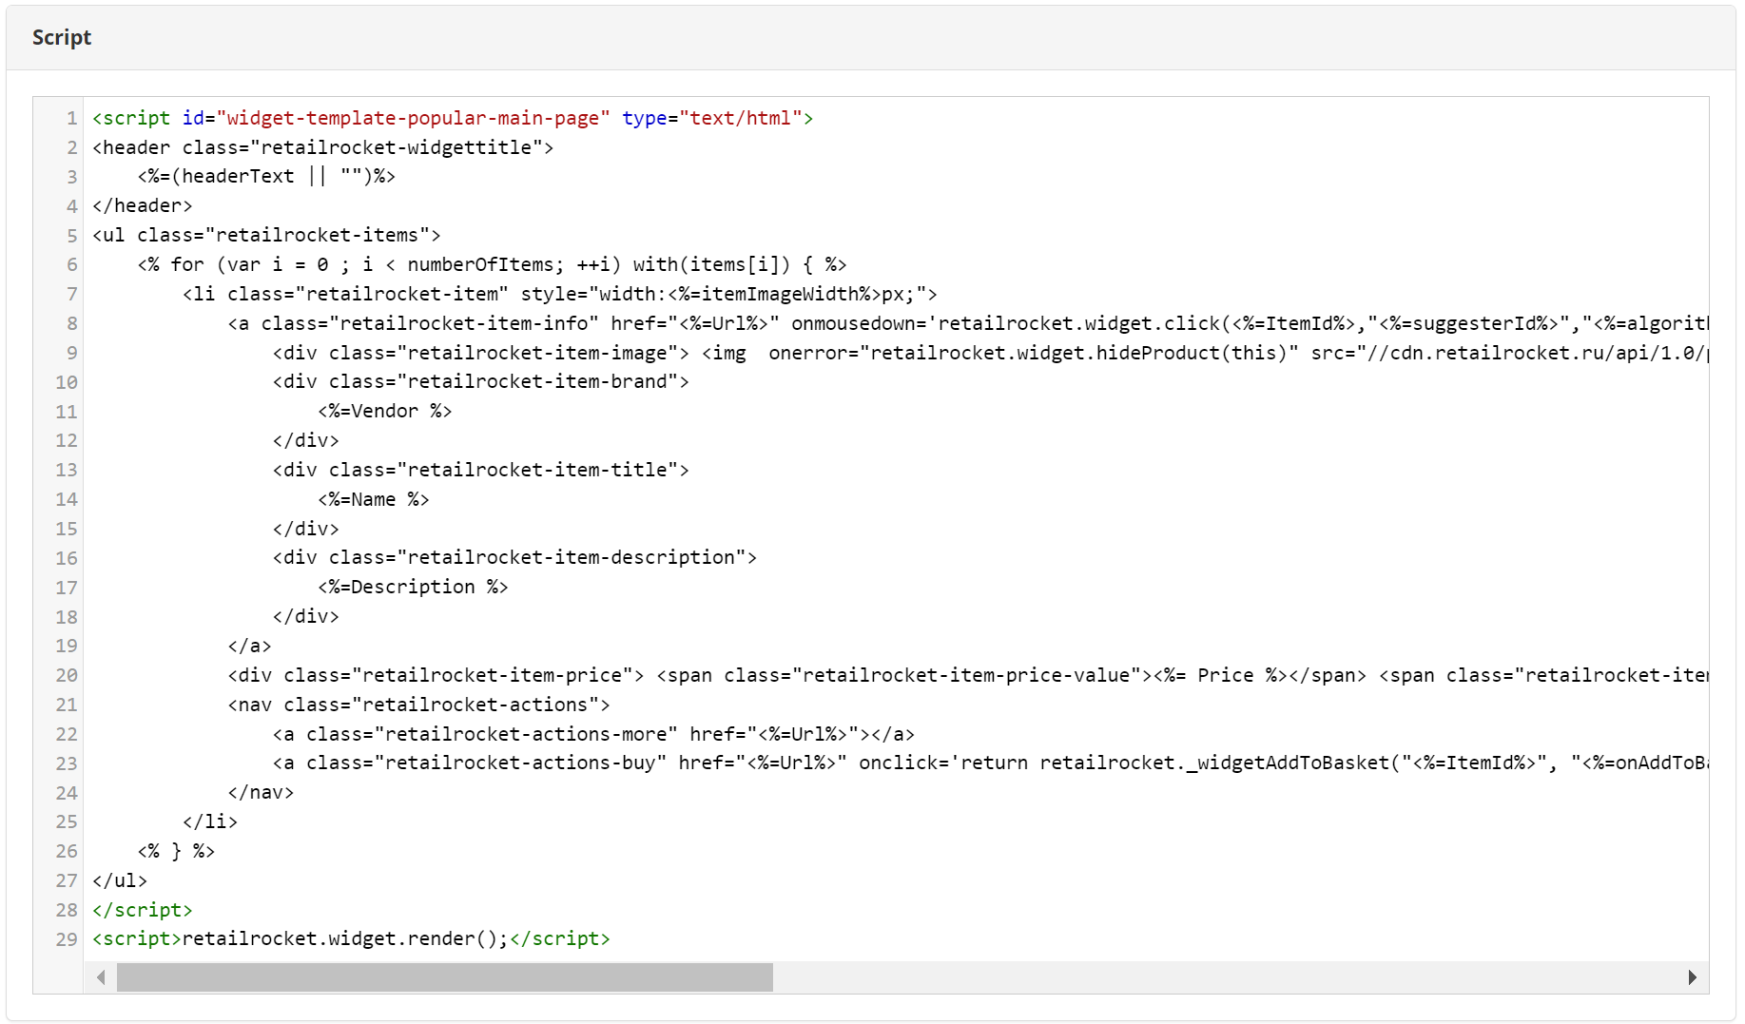Click the closing </ul> tag
Screen dimensions: 1745x1024
[x=120, y=880]
